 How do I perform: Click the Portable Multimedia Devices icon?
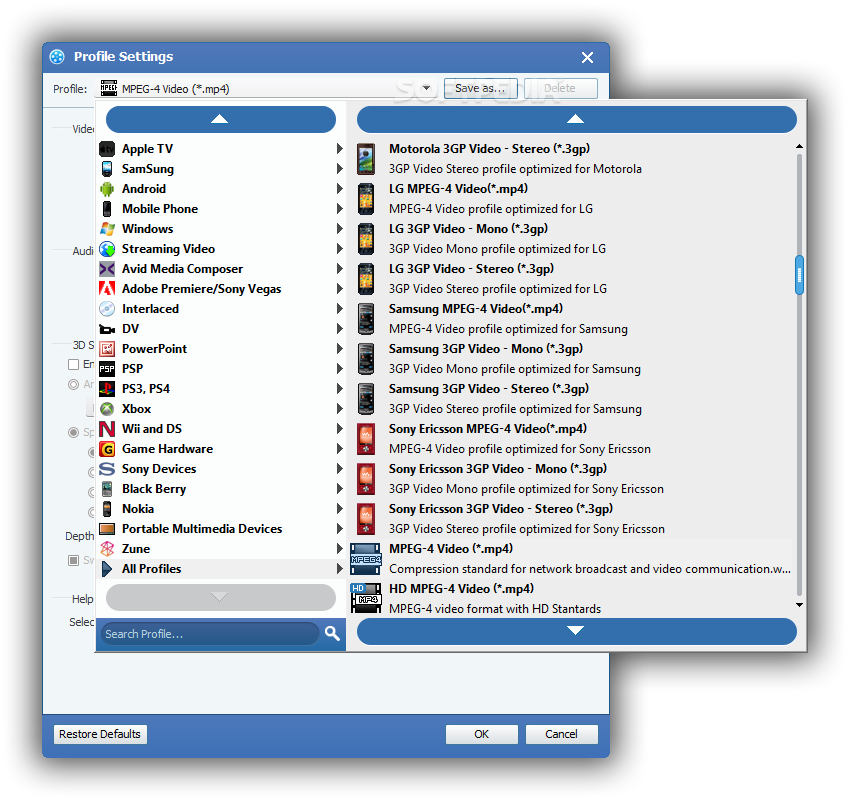107,528
